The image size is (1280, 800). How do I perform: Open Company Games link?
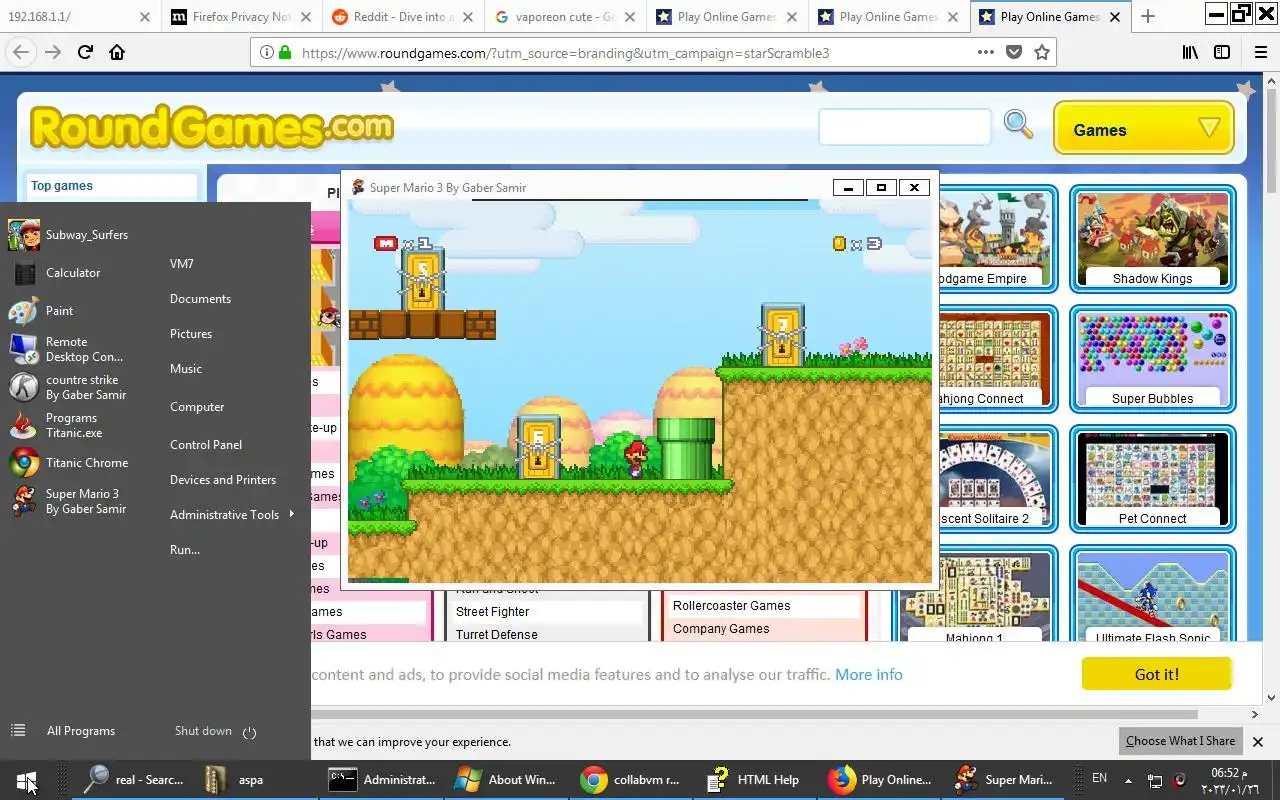tap(721, 629)
